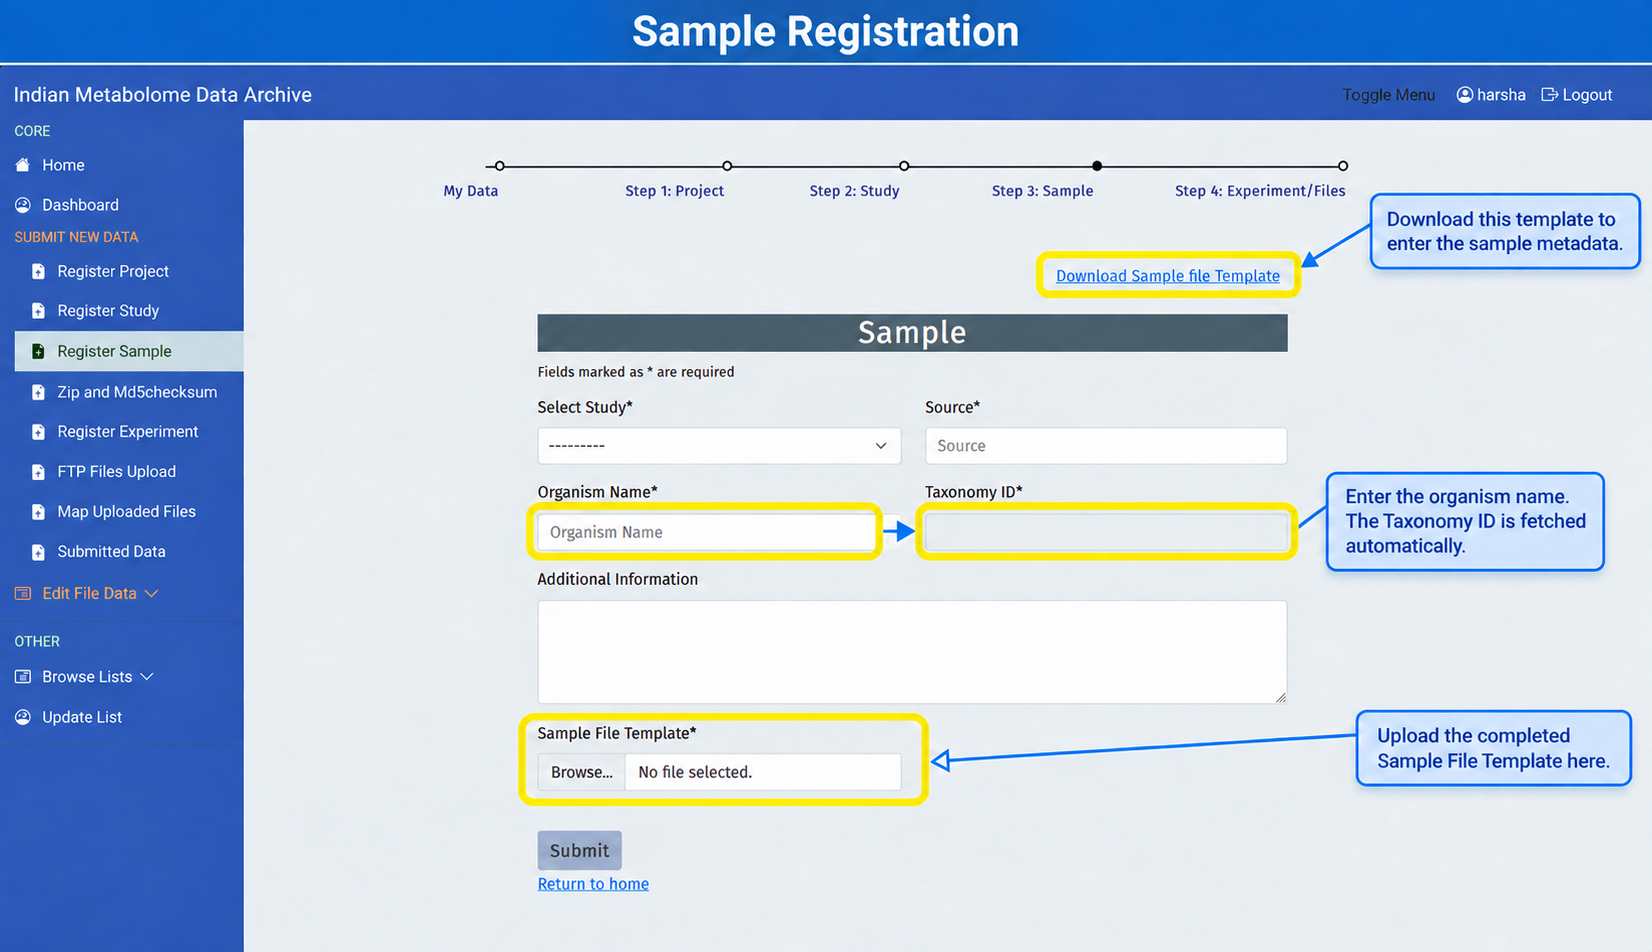
Task: Click the Edit File Data icon
Action: 23,594
